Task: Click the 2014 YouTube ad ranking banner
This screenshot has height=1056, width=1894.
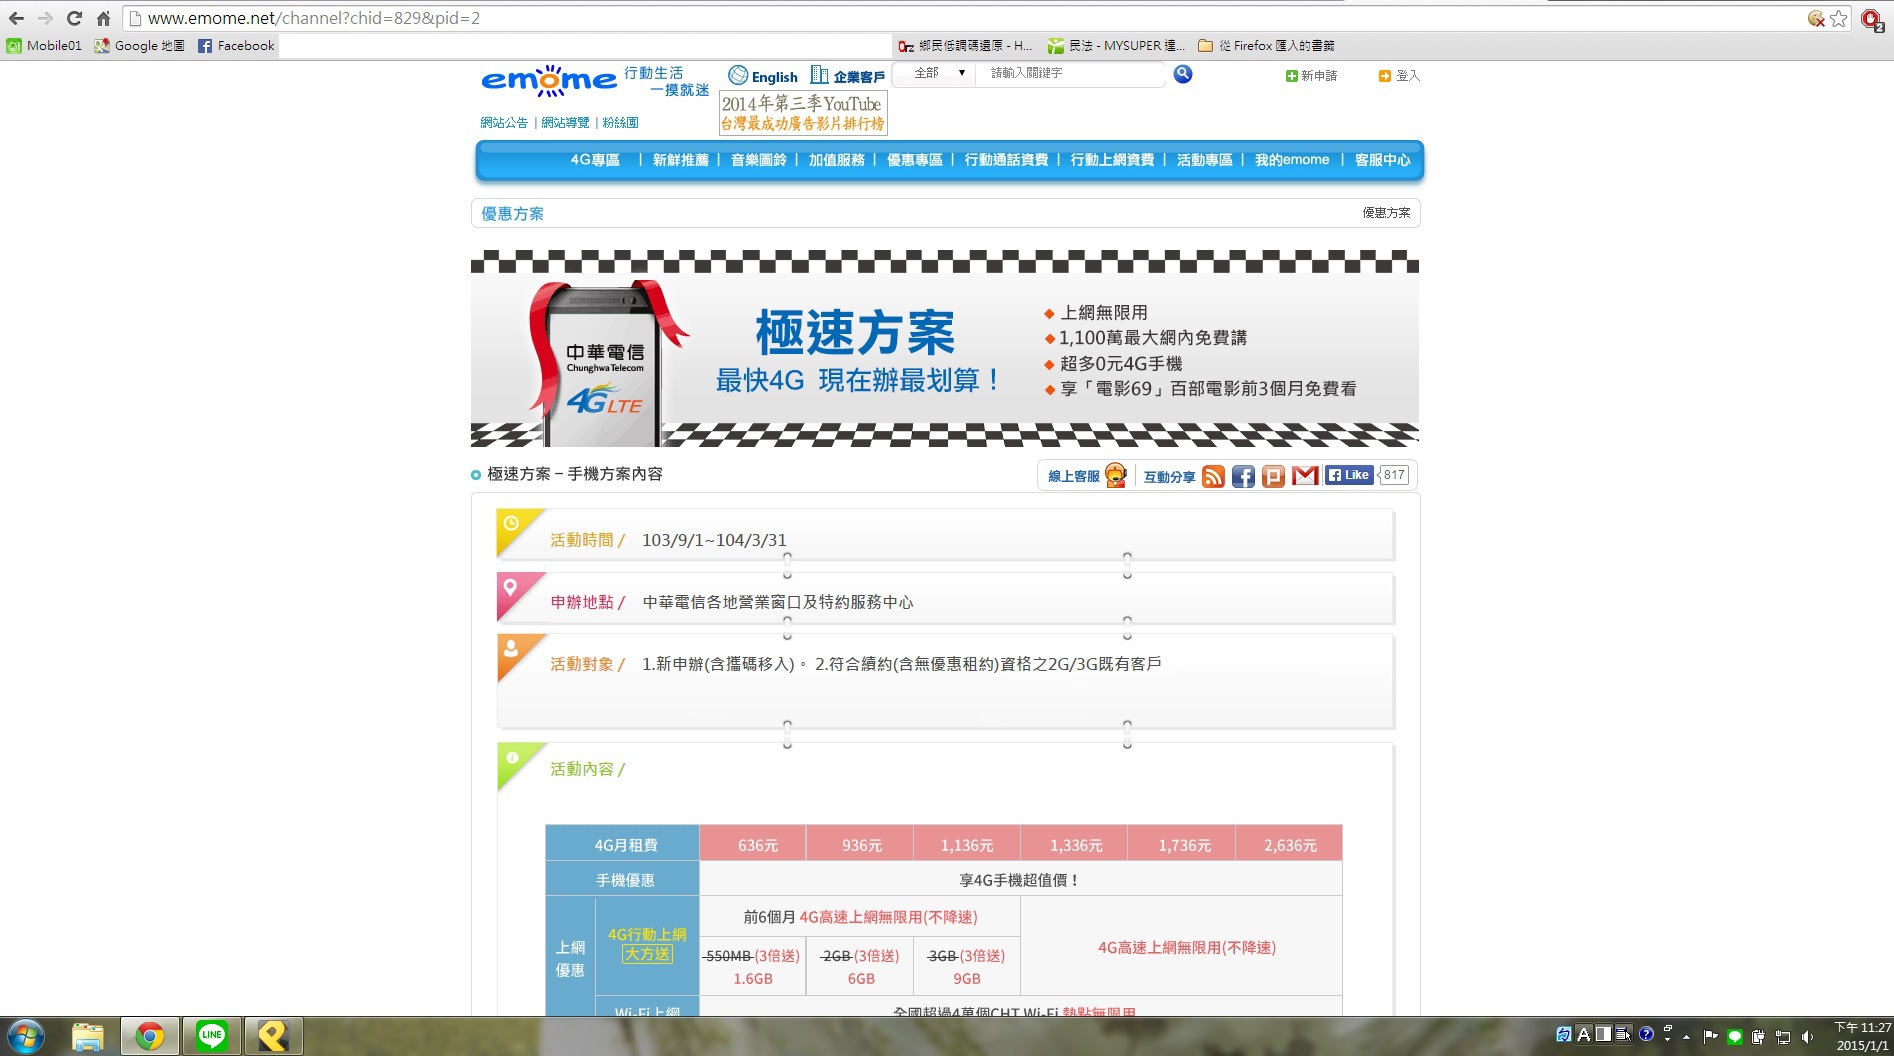Action: [803, 113]
